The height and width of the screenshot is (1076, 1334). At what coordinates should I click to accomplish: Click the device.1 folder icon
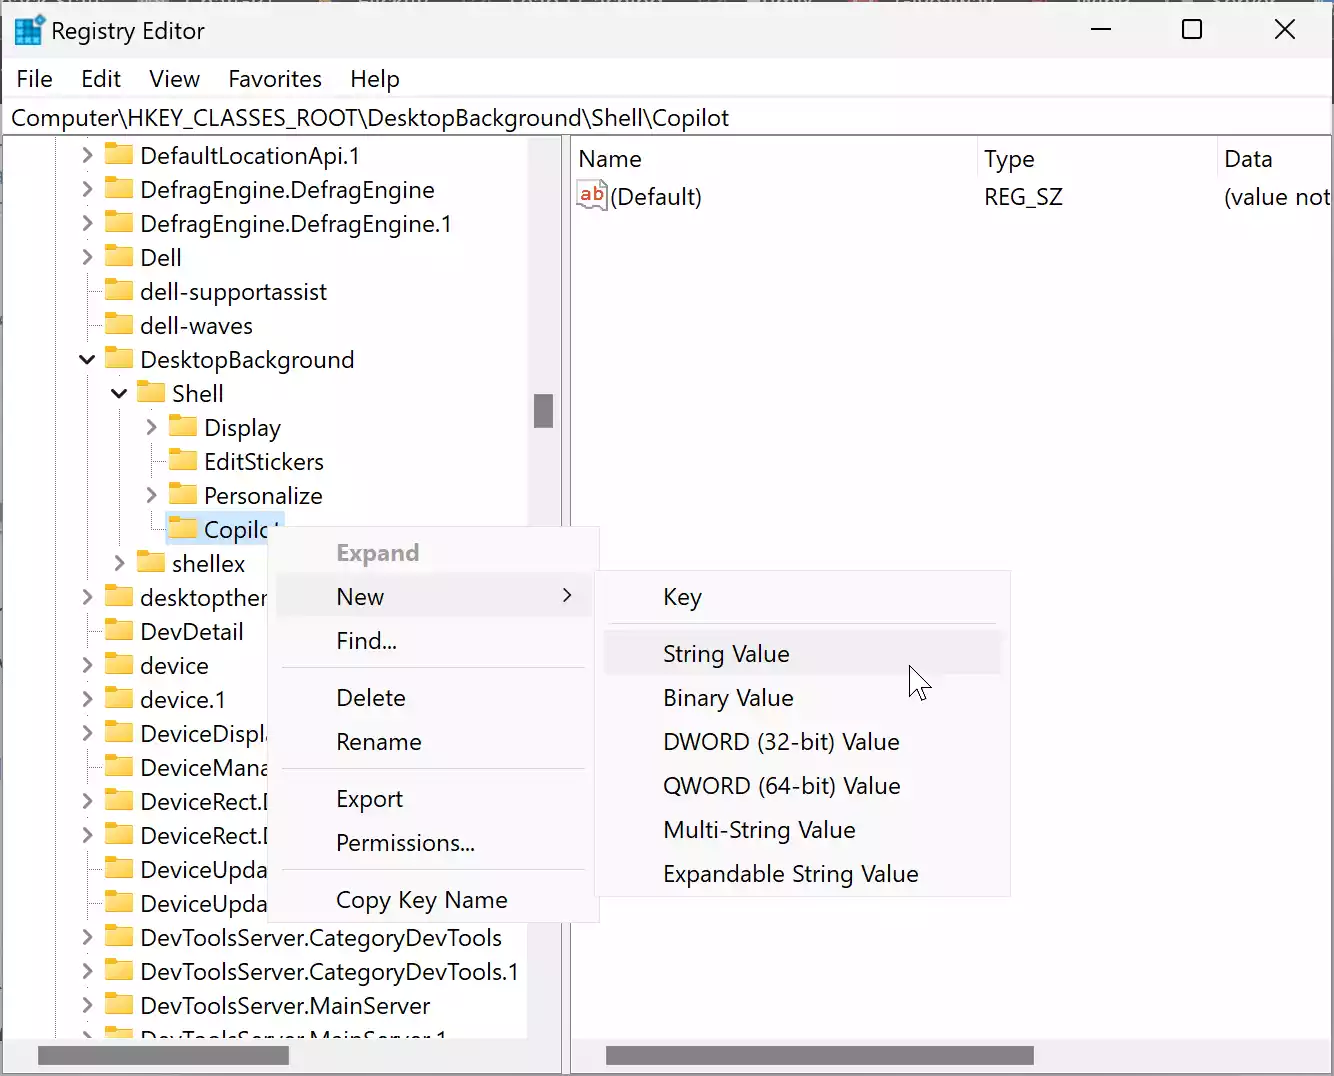click(119, 699)
